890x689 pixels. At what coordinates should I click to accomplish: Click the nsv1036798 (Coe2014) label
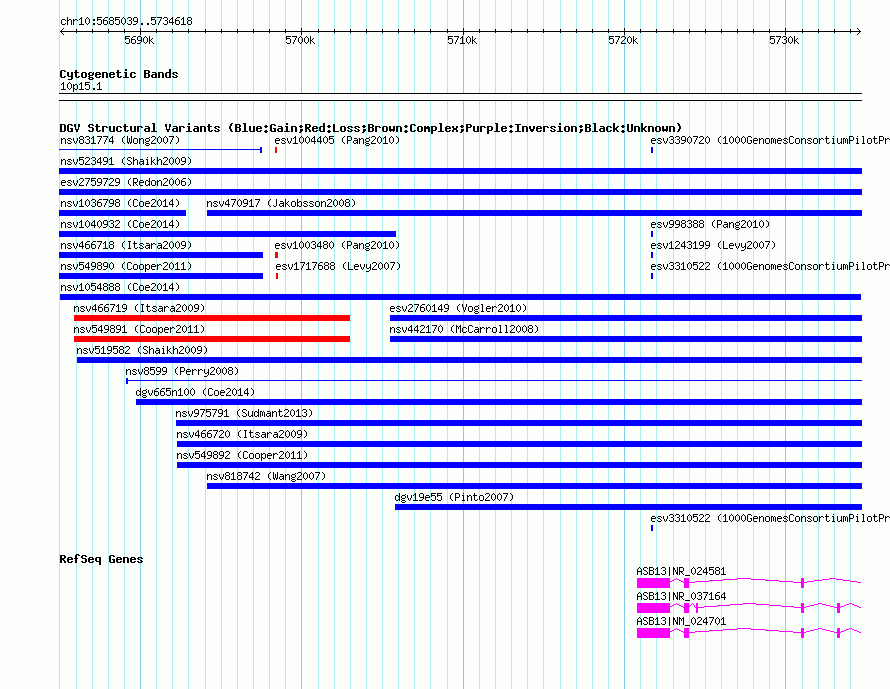point(120,203)
